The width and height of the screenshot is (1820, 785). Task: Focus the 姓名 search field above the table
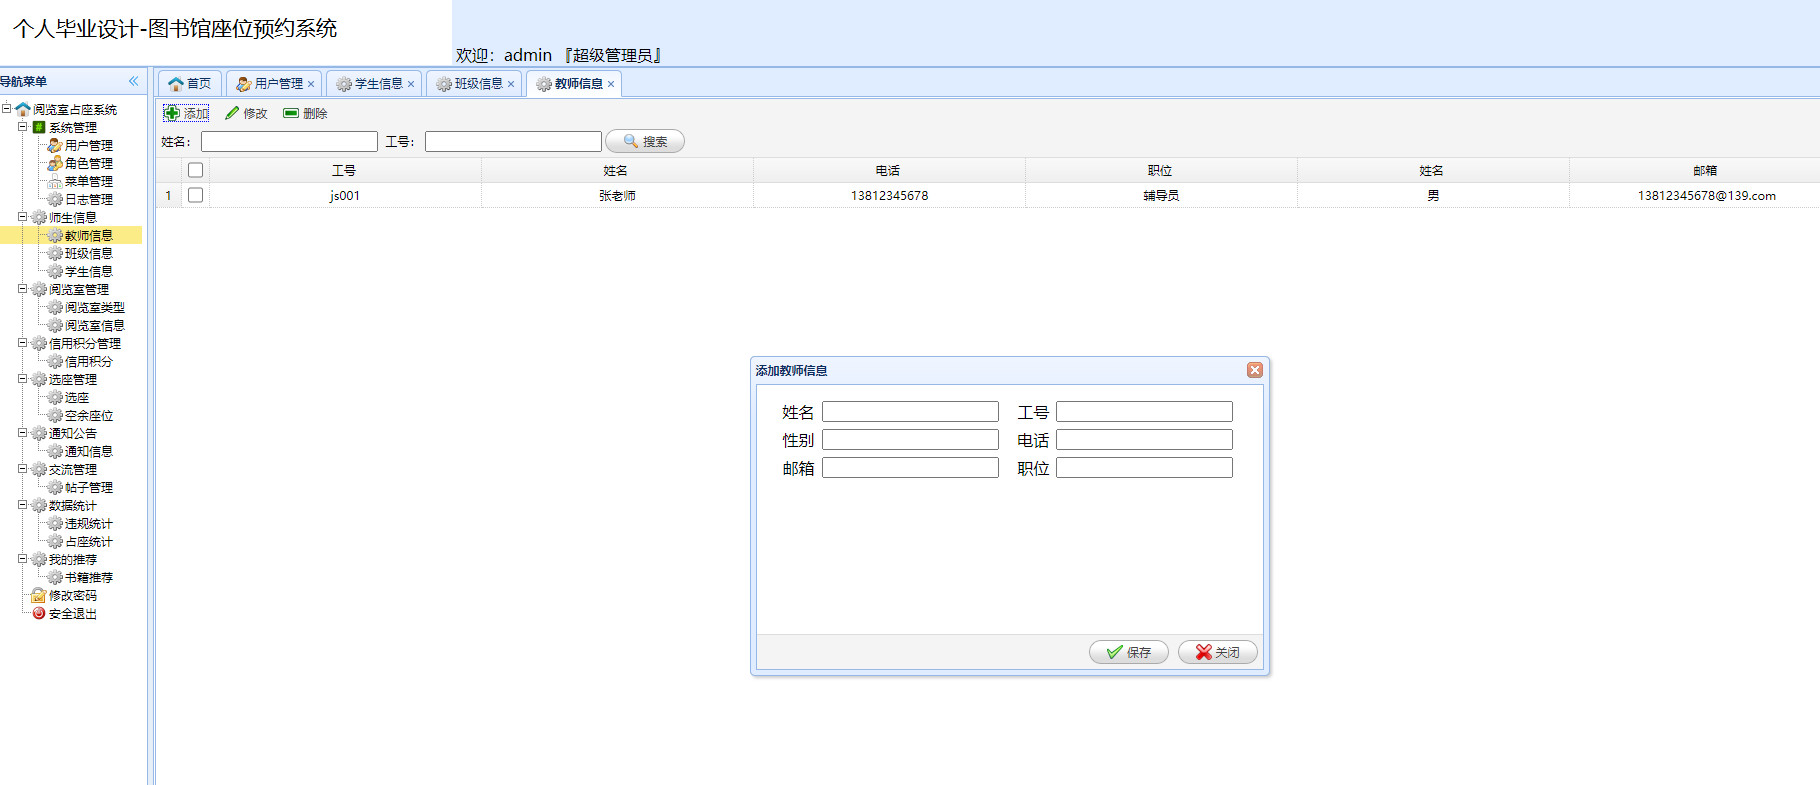289,142
